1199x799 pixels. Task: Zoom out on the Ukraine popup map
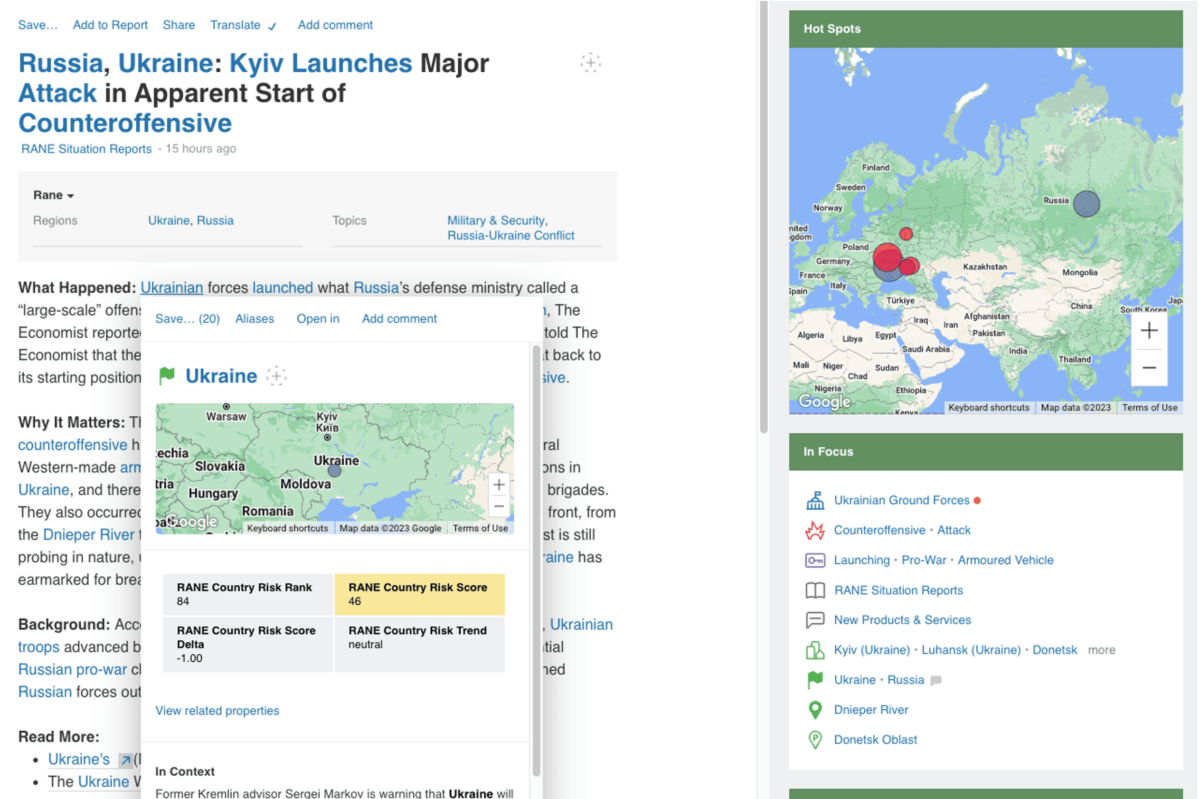click(499, 506)
